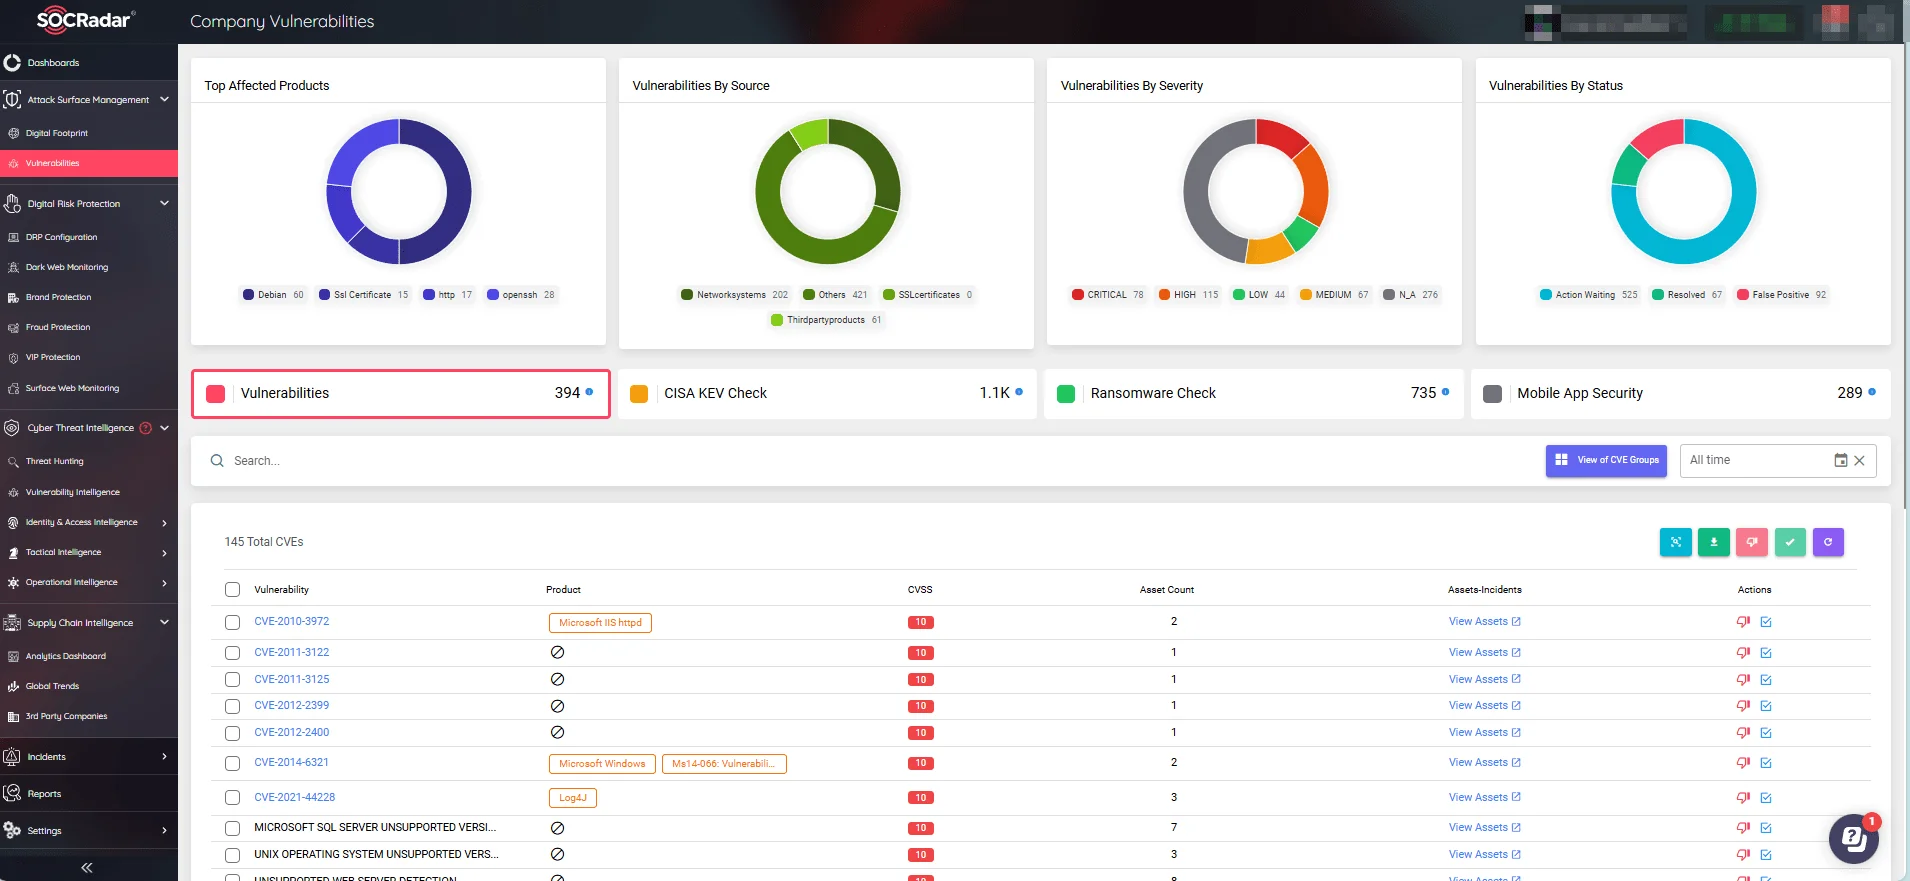Image resolution: width=1910 pixels, height=881 pixels.
Task: Toggle the select-all checkbox in the table header
Action: tap(233, 590)
